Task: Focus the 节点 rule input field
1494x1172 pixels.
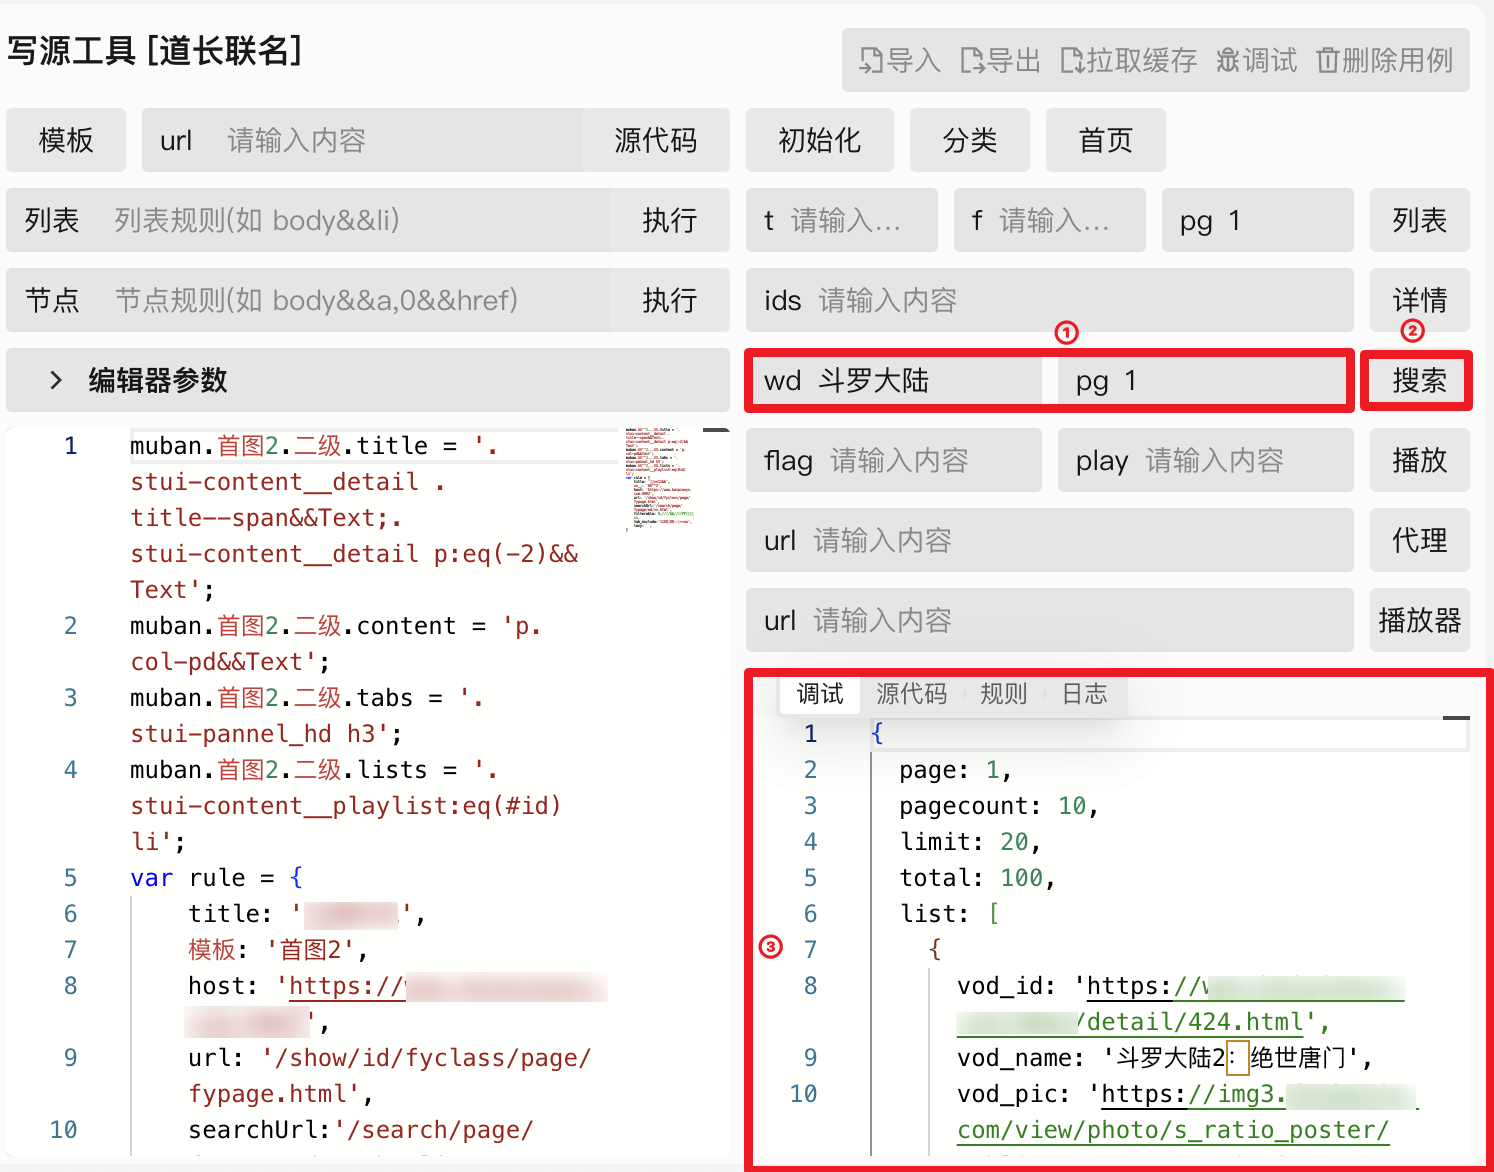Action: tap(308, 300)
